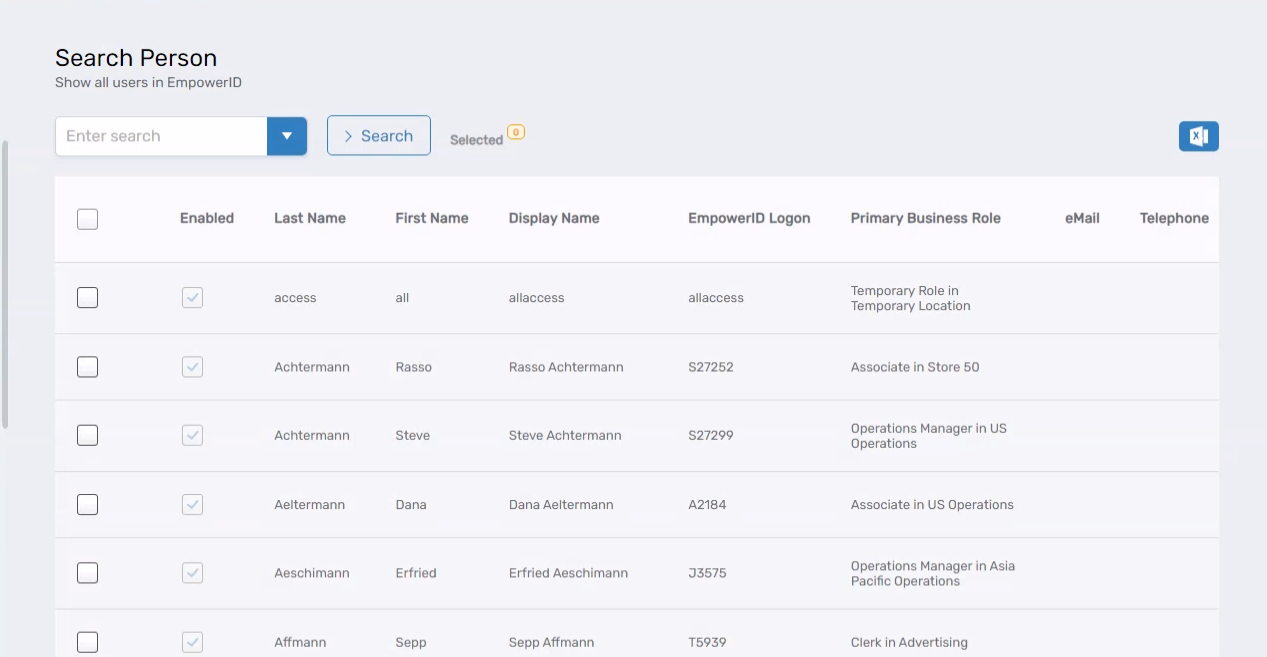Click role Temporary Role in Temporary Location
Image resolution: width=1267 pixels, height=657 pixels.
pos(911,298)
